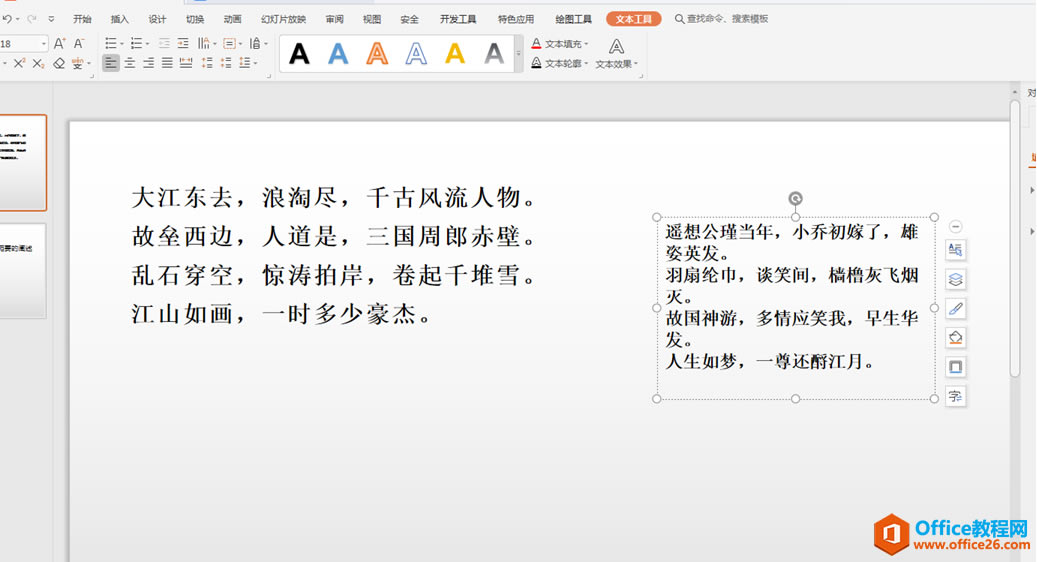1037x562 pixels.
Task: Click the fill bucket icon beside text box
Action: [x=956, y=338]
